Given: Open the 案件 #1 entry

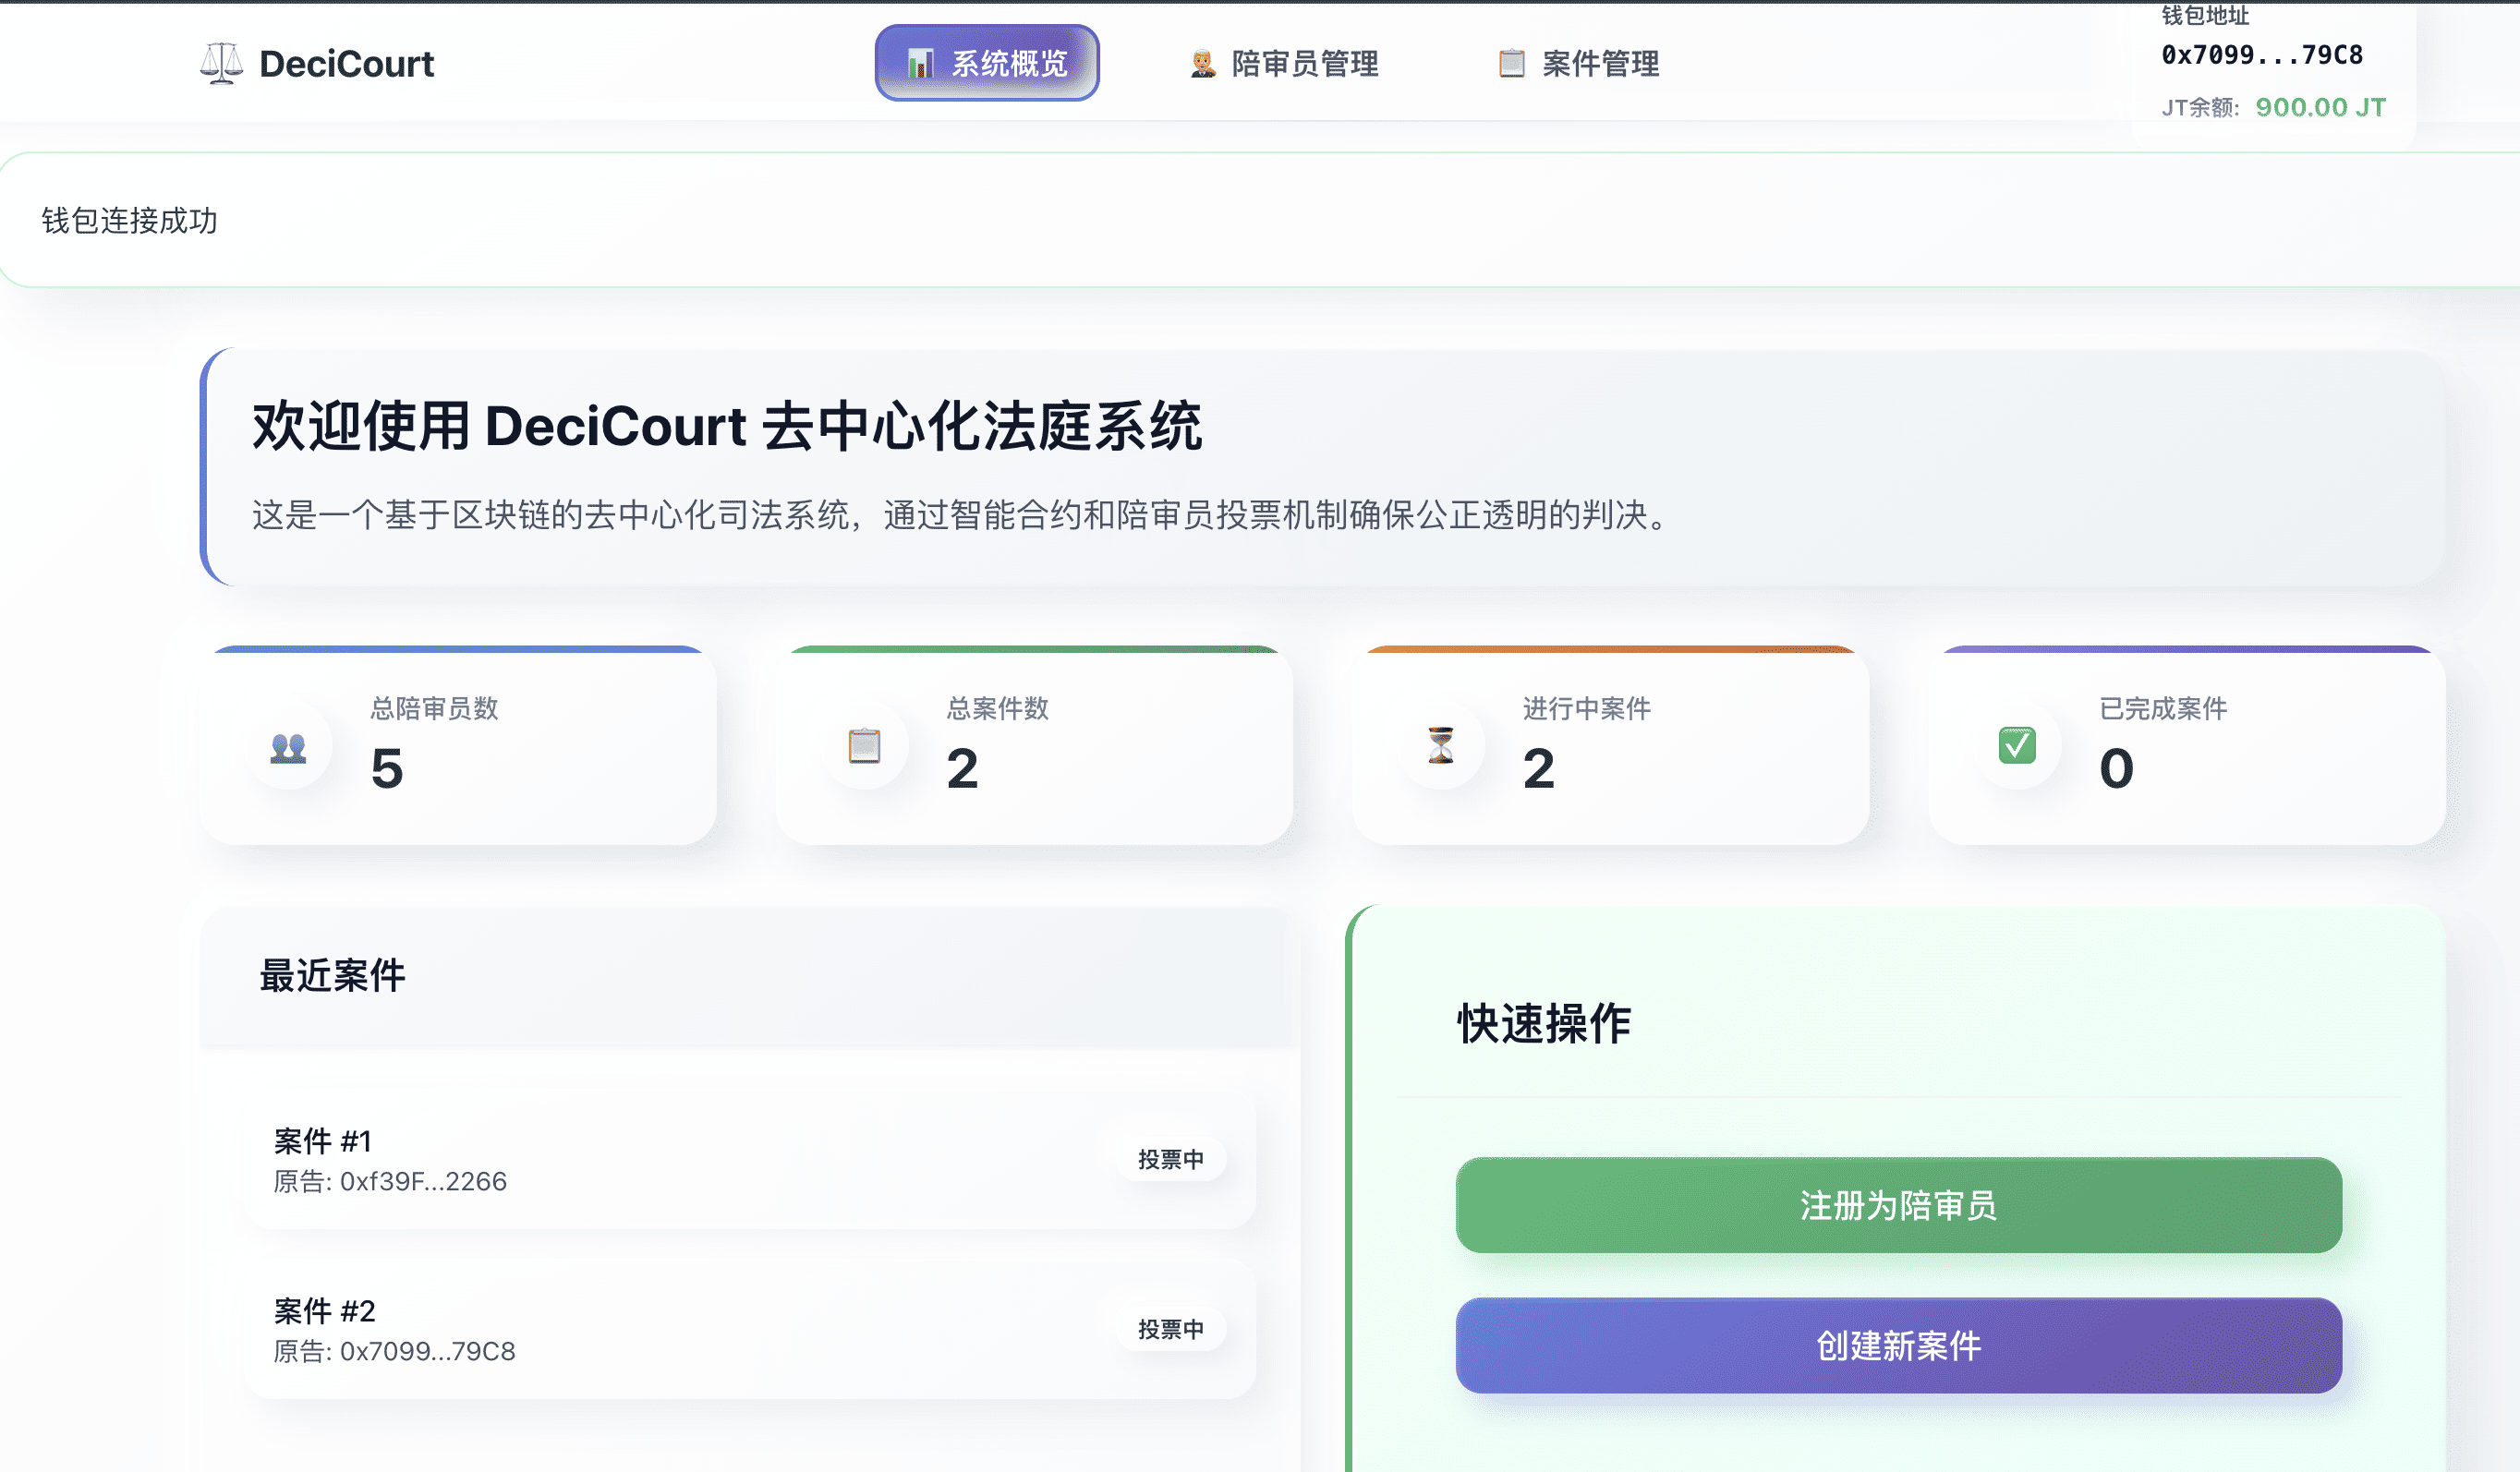Looking at the screenshot, I should click(750, 1160).
